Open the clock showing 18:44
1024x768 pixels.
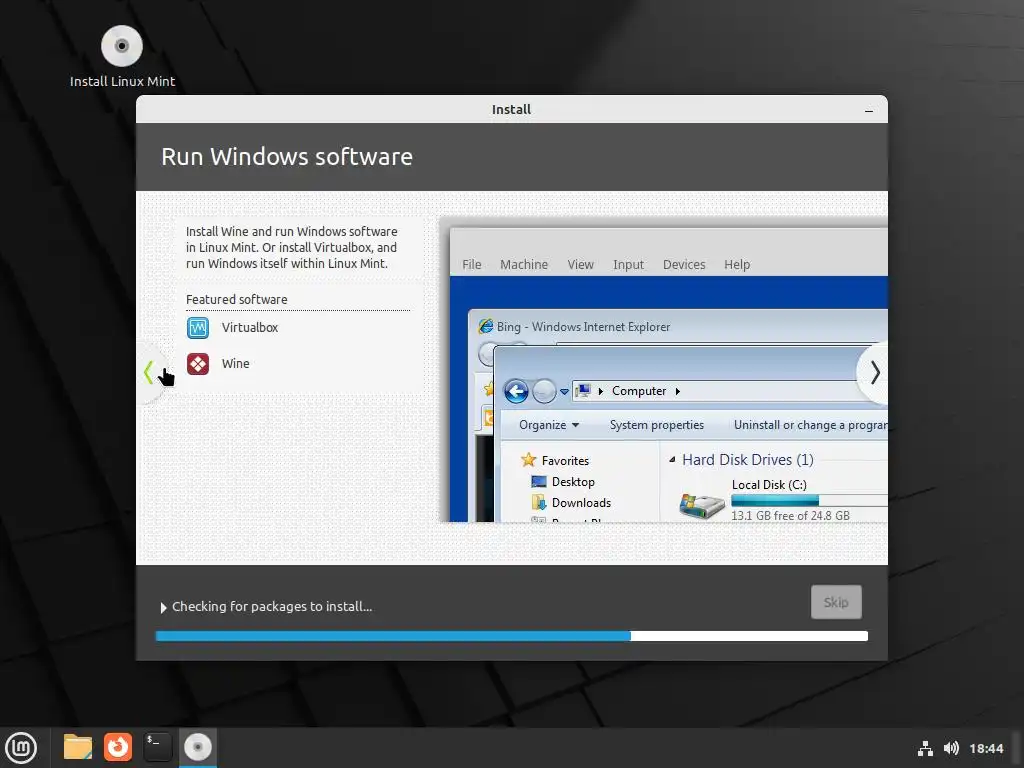[986, 748]
